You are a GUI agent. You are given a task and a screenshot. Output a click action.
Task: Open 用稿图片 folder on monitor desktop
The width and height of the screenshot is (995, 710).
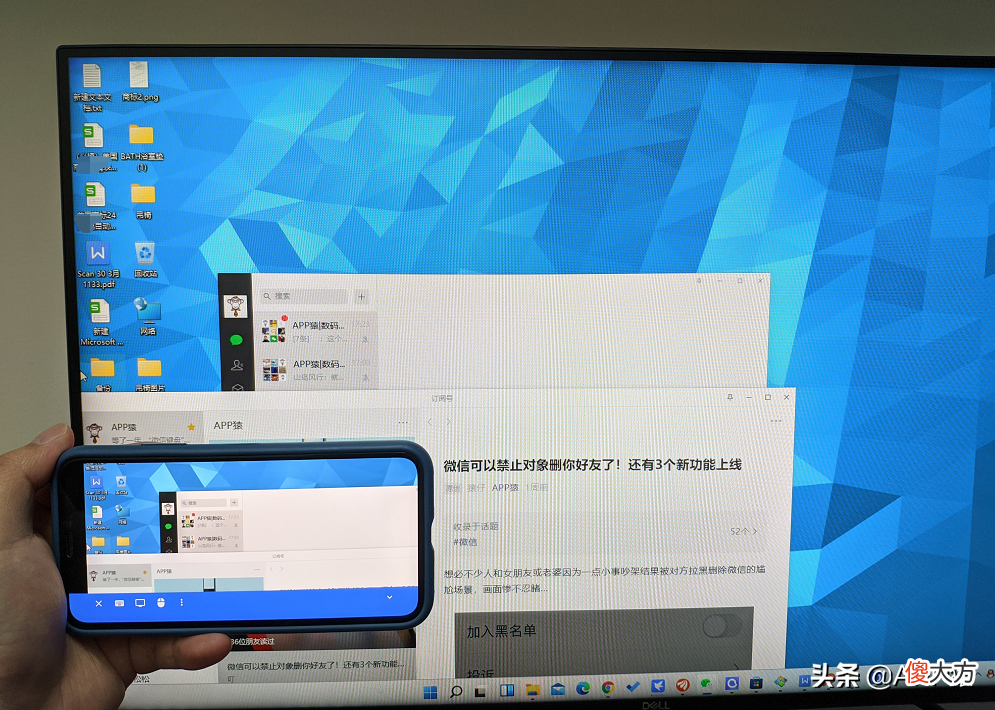150,374
